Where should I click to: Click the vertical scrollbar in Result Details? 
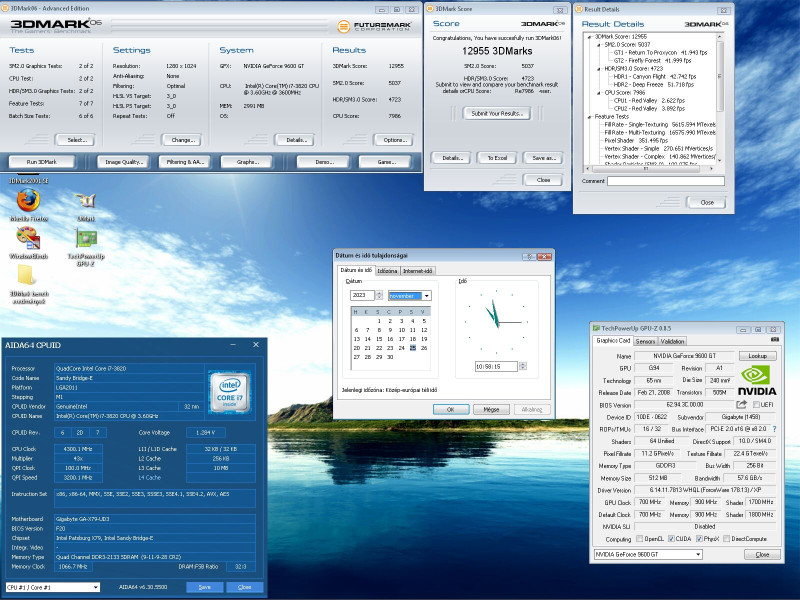[x=720, y=98]
